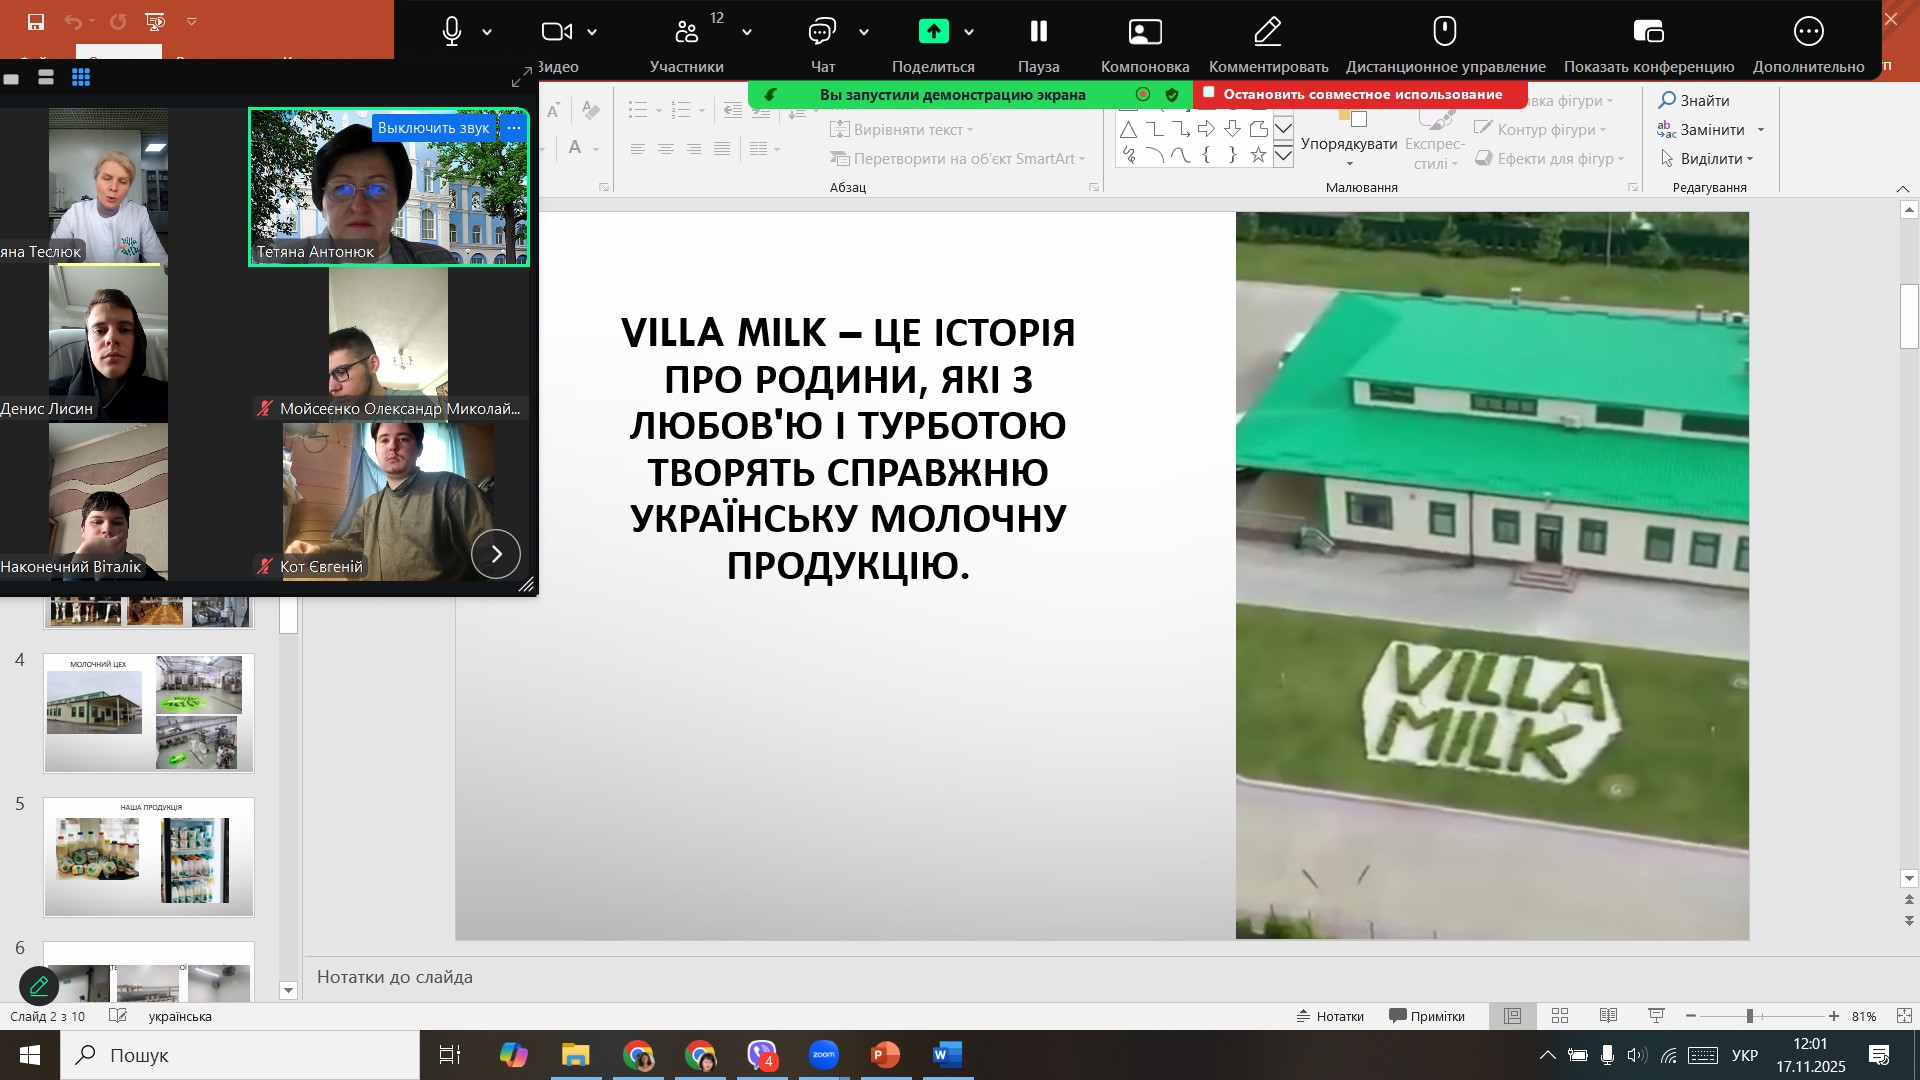Open the Zoom chat icon

point(821,32)
